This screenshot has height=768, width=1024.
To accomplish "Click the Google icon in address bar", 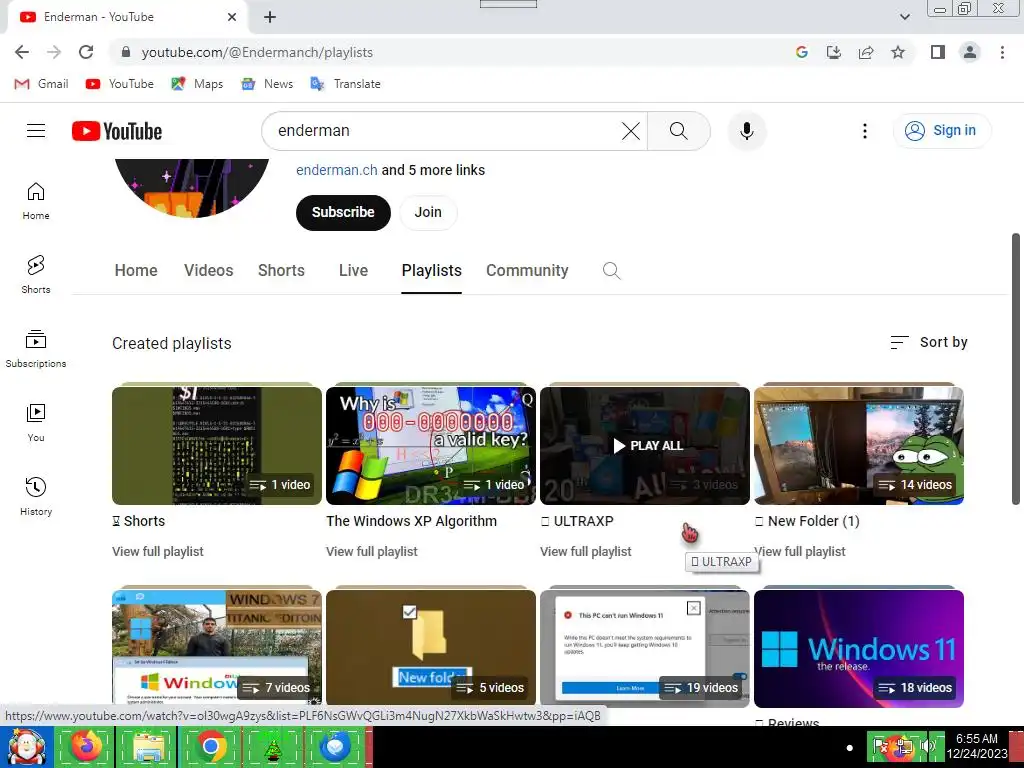I will click(x=802, y=52).
